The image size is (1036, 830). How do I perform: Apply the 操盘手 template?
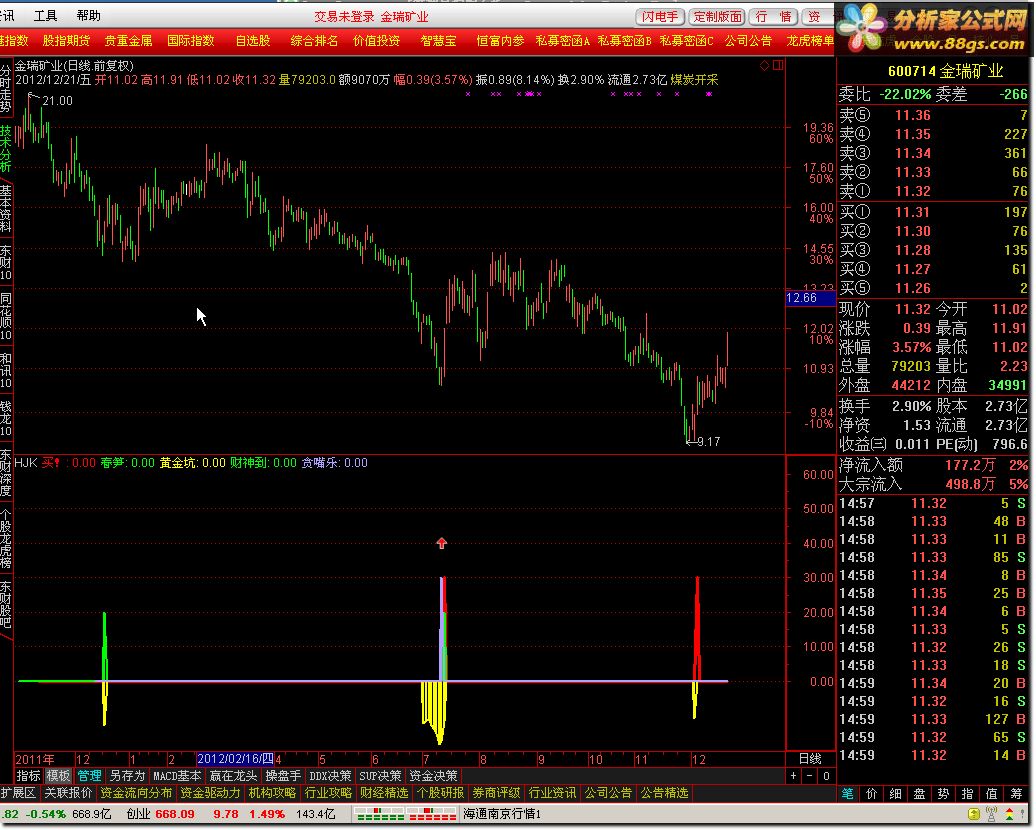point(283,776)
